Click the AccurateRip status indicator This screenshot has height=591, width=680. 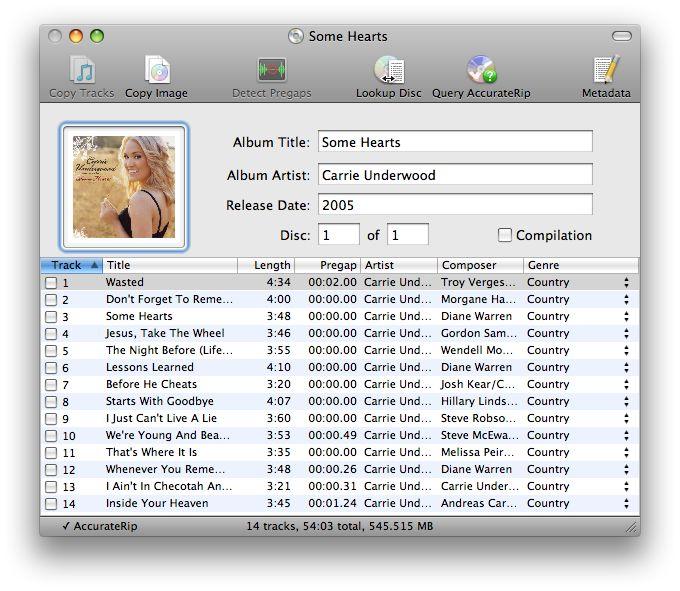click(100, 526)
